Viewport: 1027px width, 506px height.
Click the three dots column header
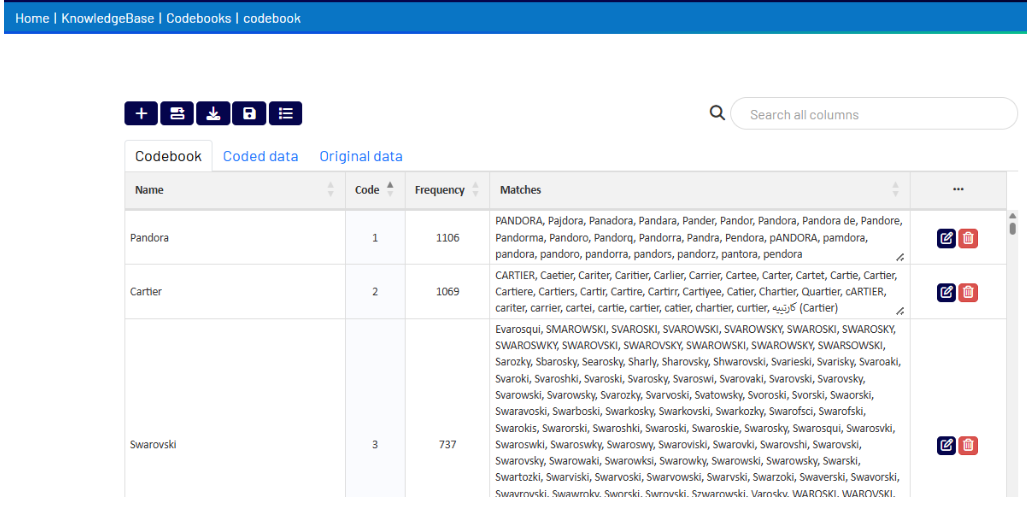point(958,190)
